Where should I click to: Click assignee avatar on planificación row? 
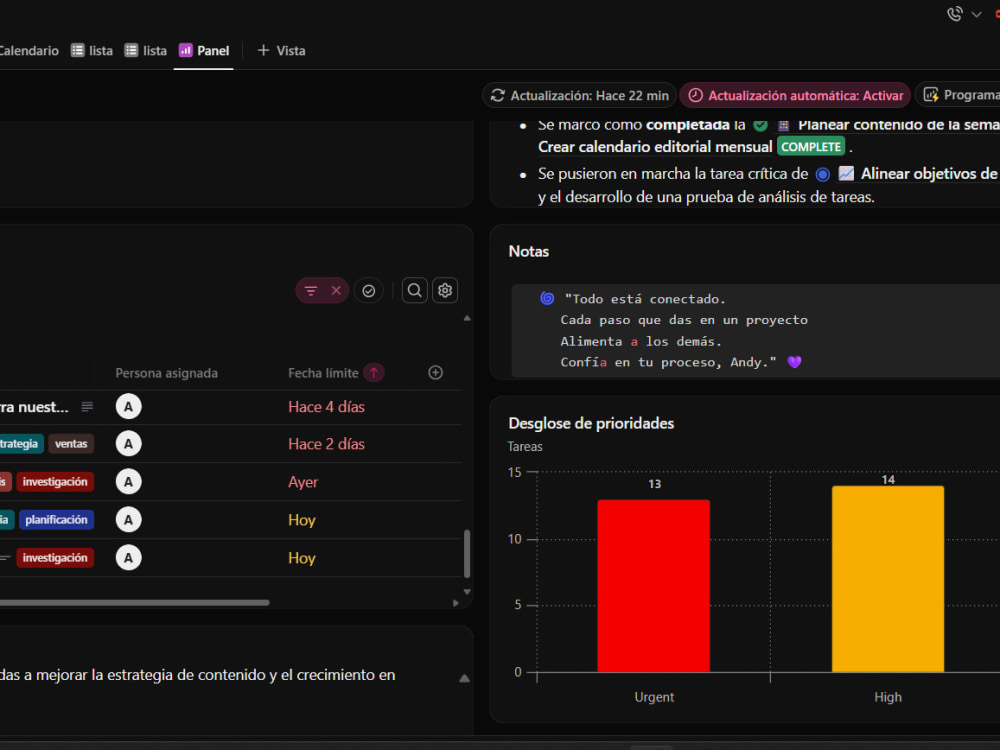(129, 520)
